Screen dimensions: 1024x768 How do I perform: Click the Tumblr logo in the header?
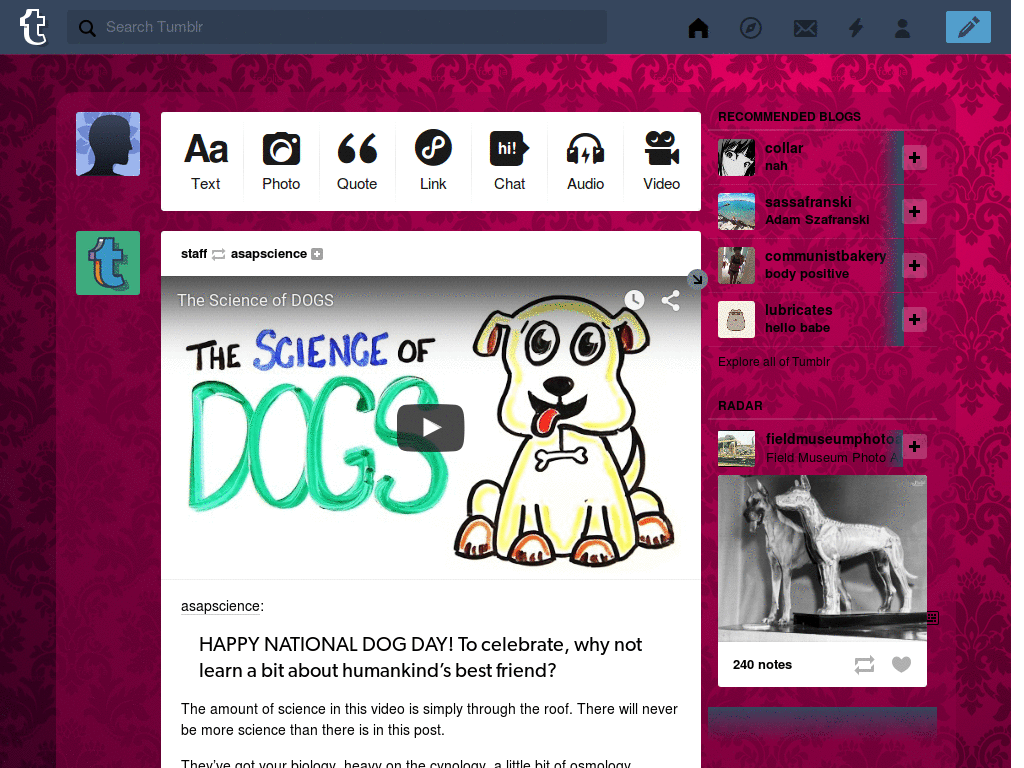click(33, 27)
